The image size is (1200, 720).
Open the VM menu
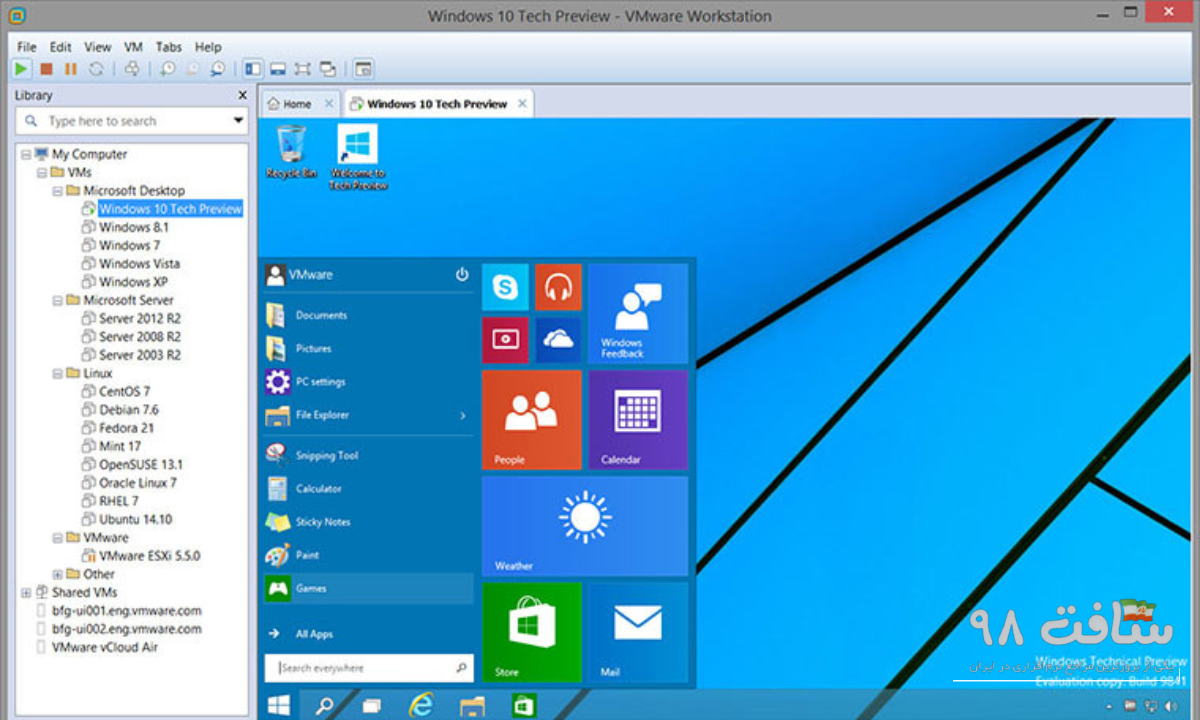coord(133,47)
